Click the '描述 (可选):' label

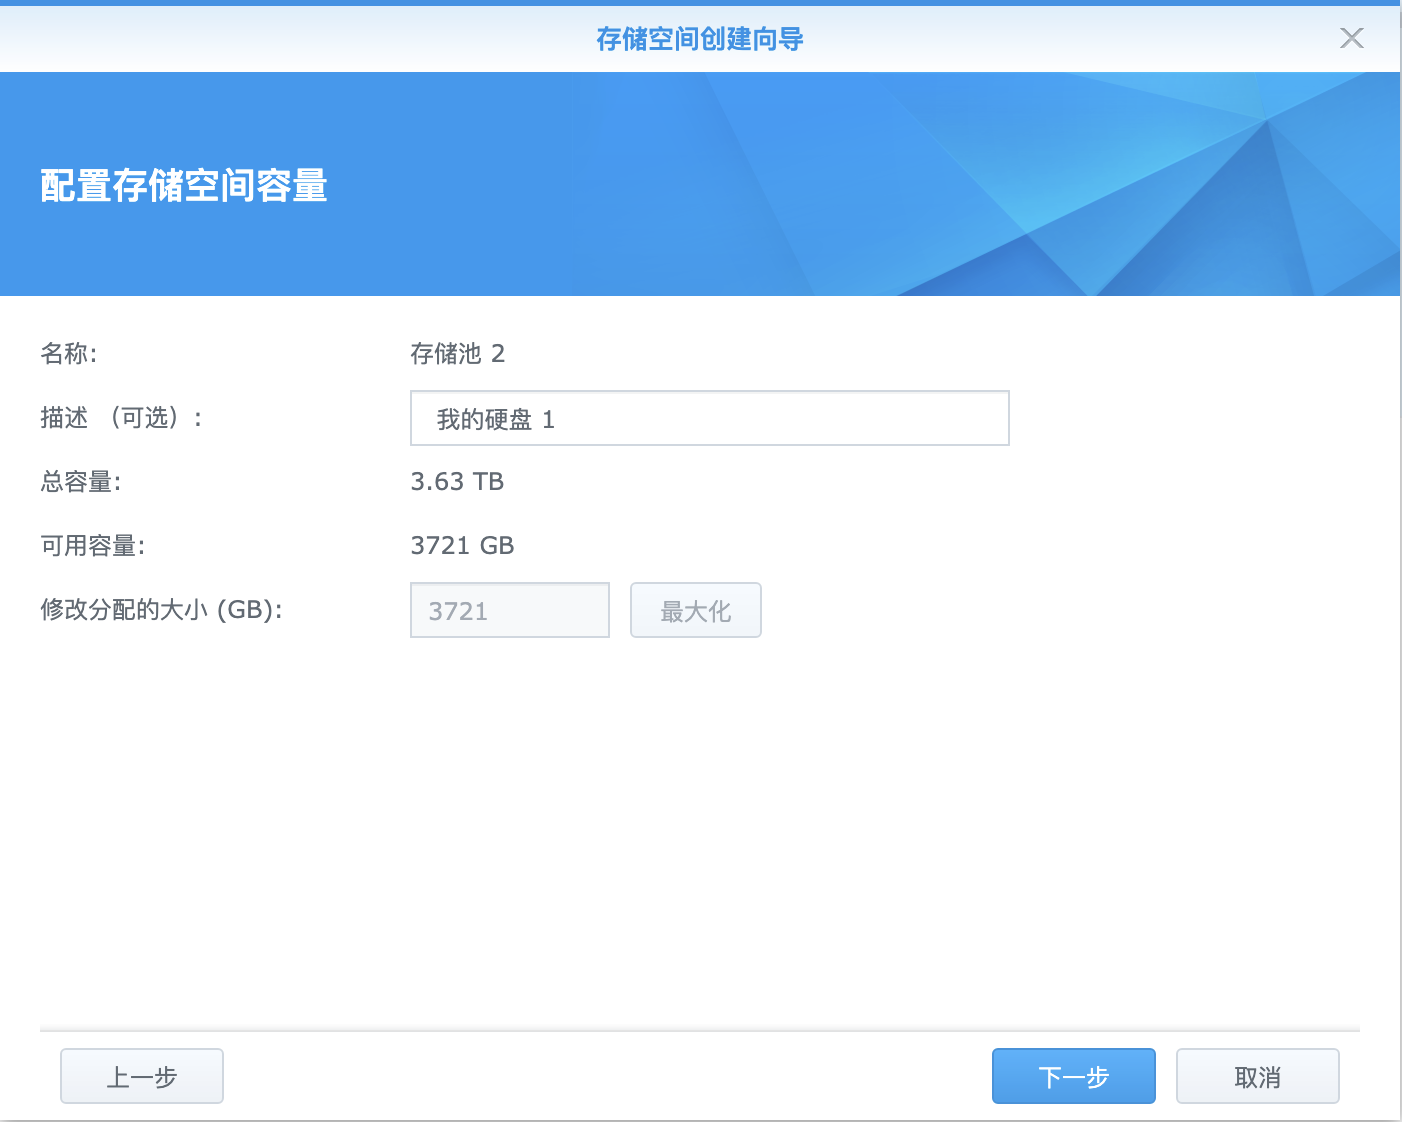click(x=121, y=417)
